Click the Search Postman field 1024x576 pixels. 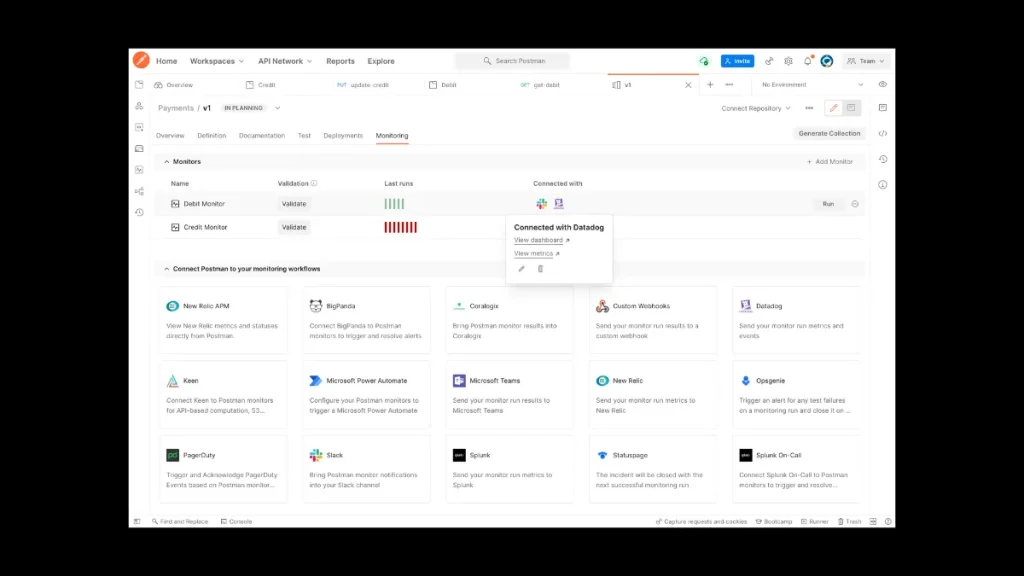tap(513, 61)
